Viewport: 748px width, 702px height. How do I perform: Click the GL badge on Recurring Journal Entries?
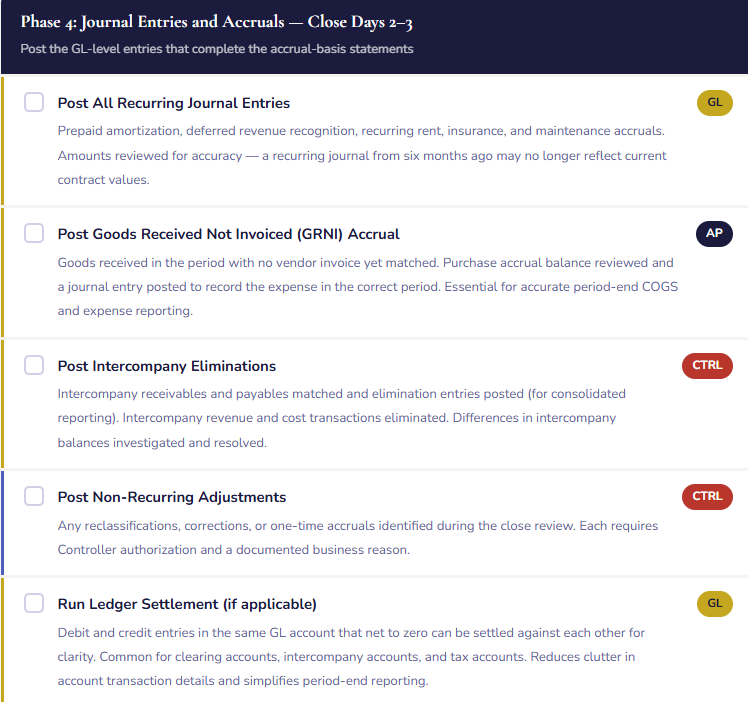(x=714, y=103)
